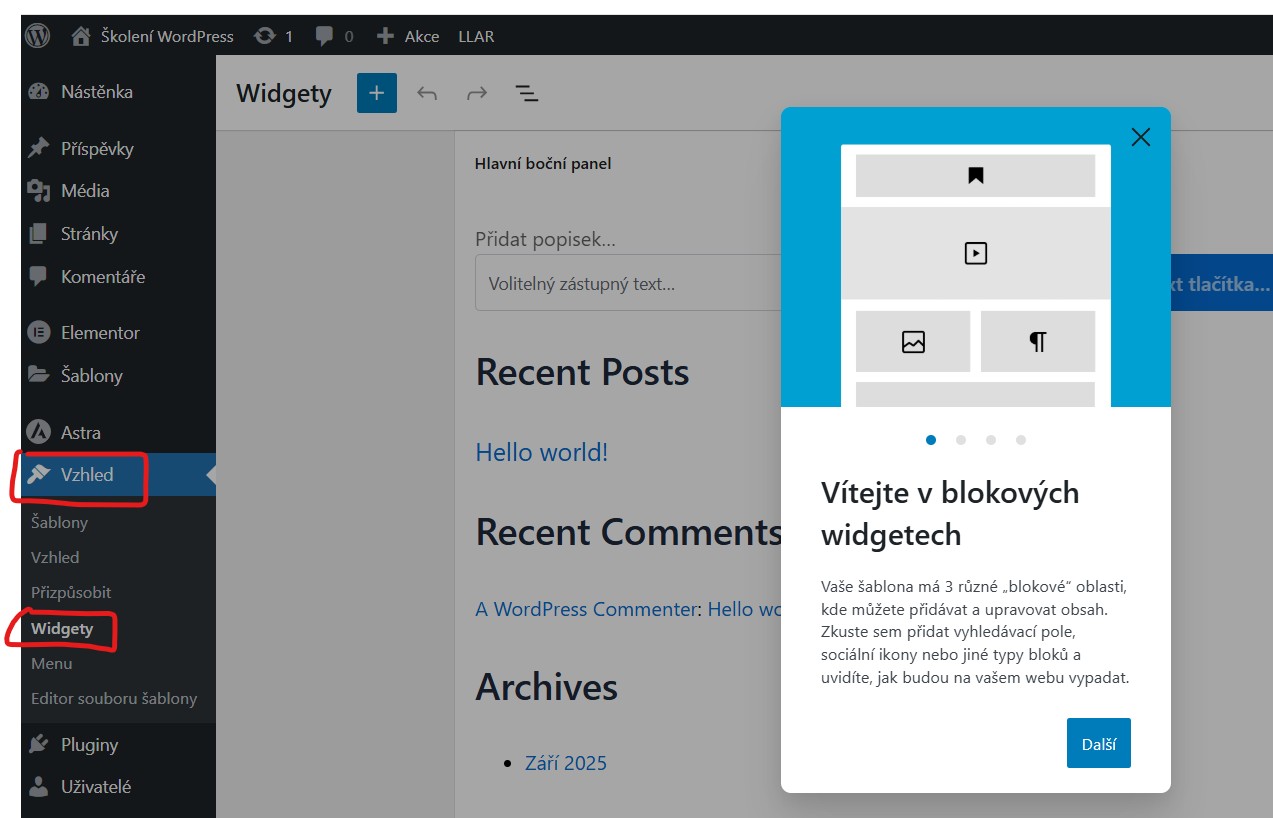1273x818 pixels.
Task: Open comments via the speech bubble icon
Action: [x=322, y=35]
